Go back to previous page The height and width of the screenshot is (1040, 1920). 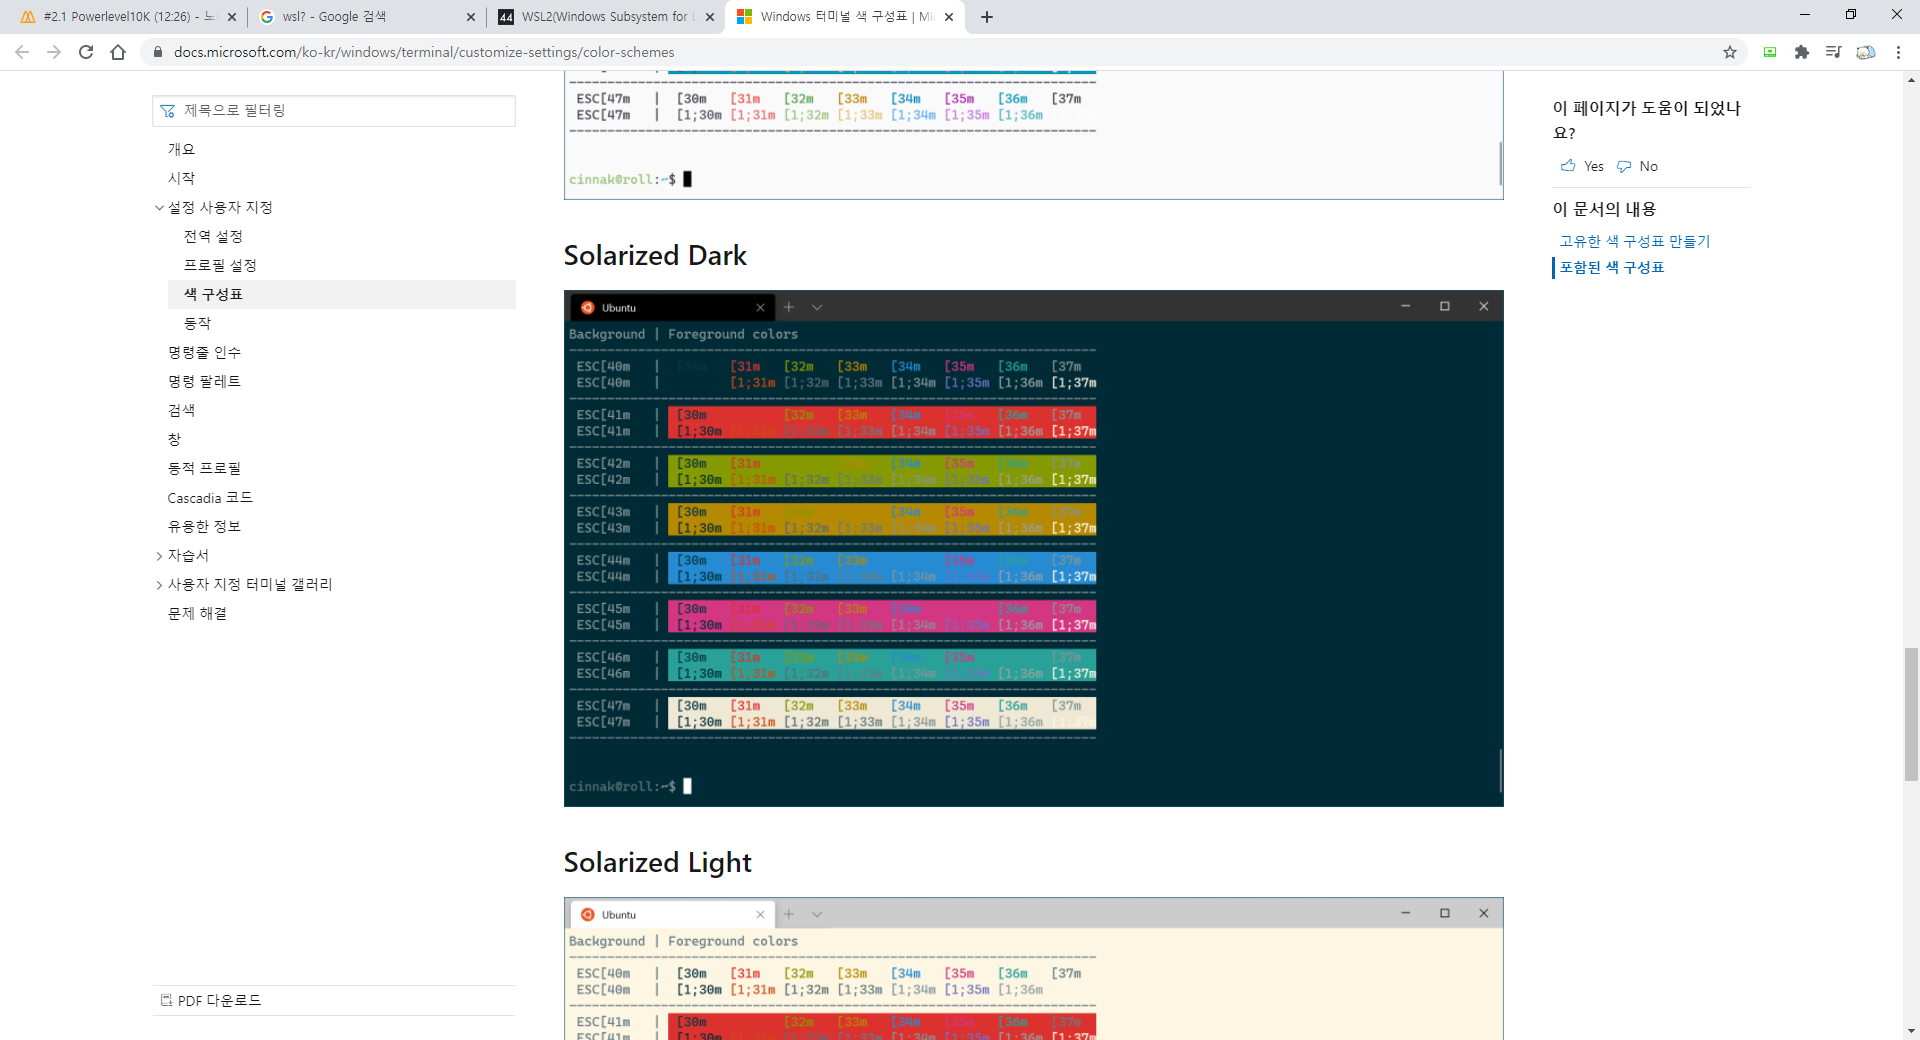[22, 52]
